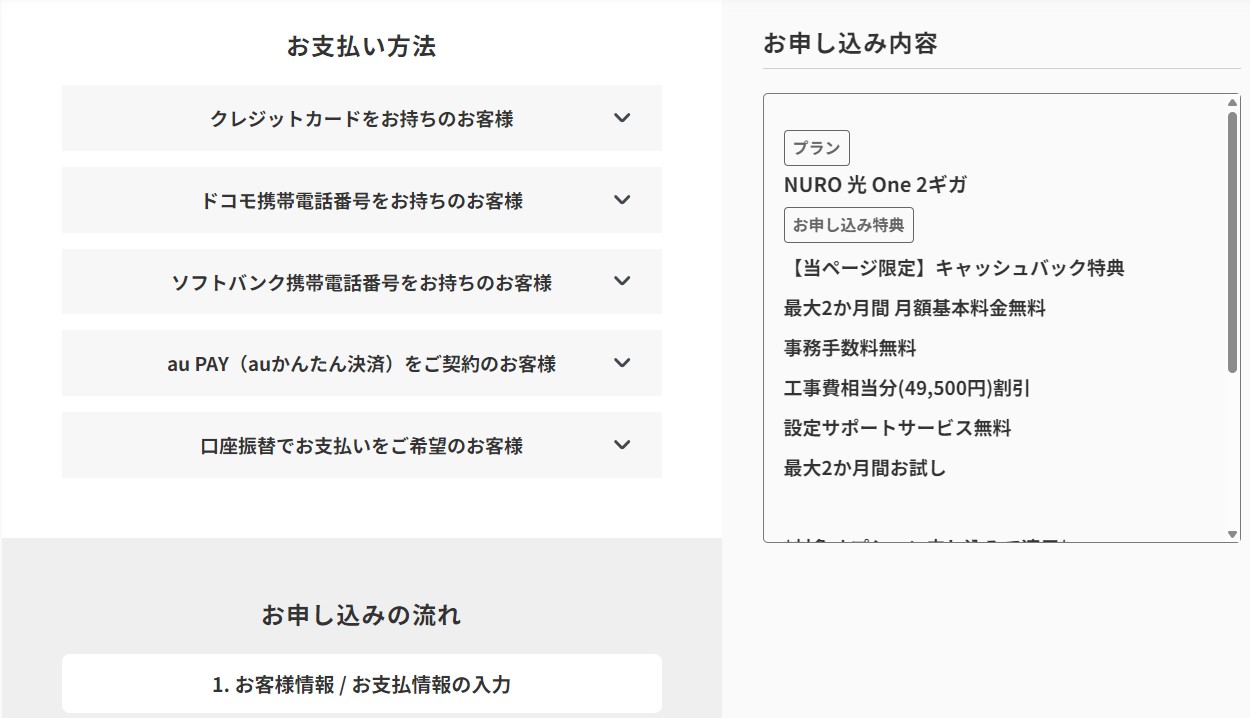
Task: Click the お申し込み特典 badge
Action: tap(849, 224)
